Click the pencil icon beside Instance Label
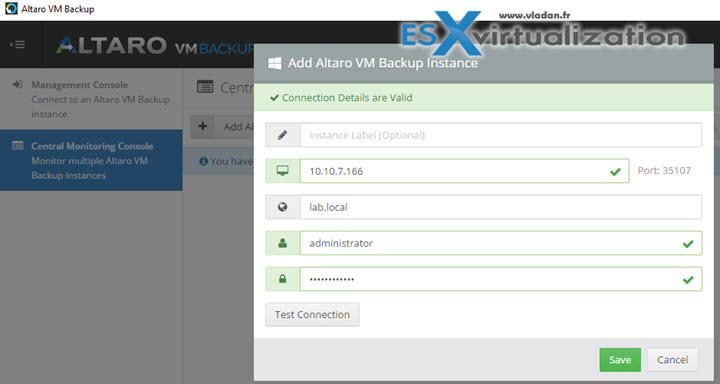The height and width of the screenshot is (384, 720). [x=282, y=135]
